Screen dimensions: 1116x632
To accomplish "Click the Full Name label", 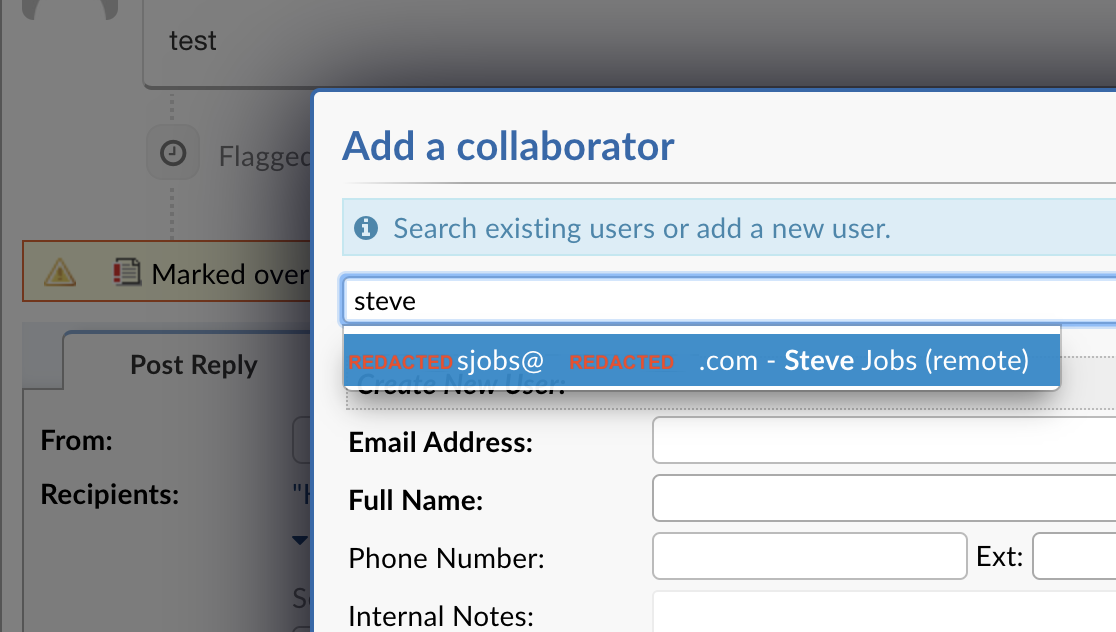I will [x=416, y=500].
